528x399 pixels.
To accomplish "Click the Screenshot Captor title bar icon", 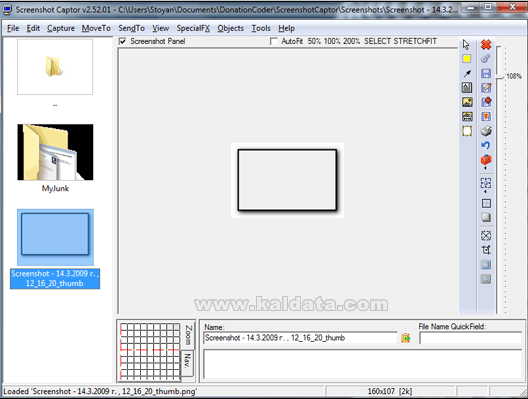I will click(7, 10).
